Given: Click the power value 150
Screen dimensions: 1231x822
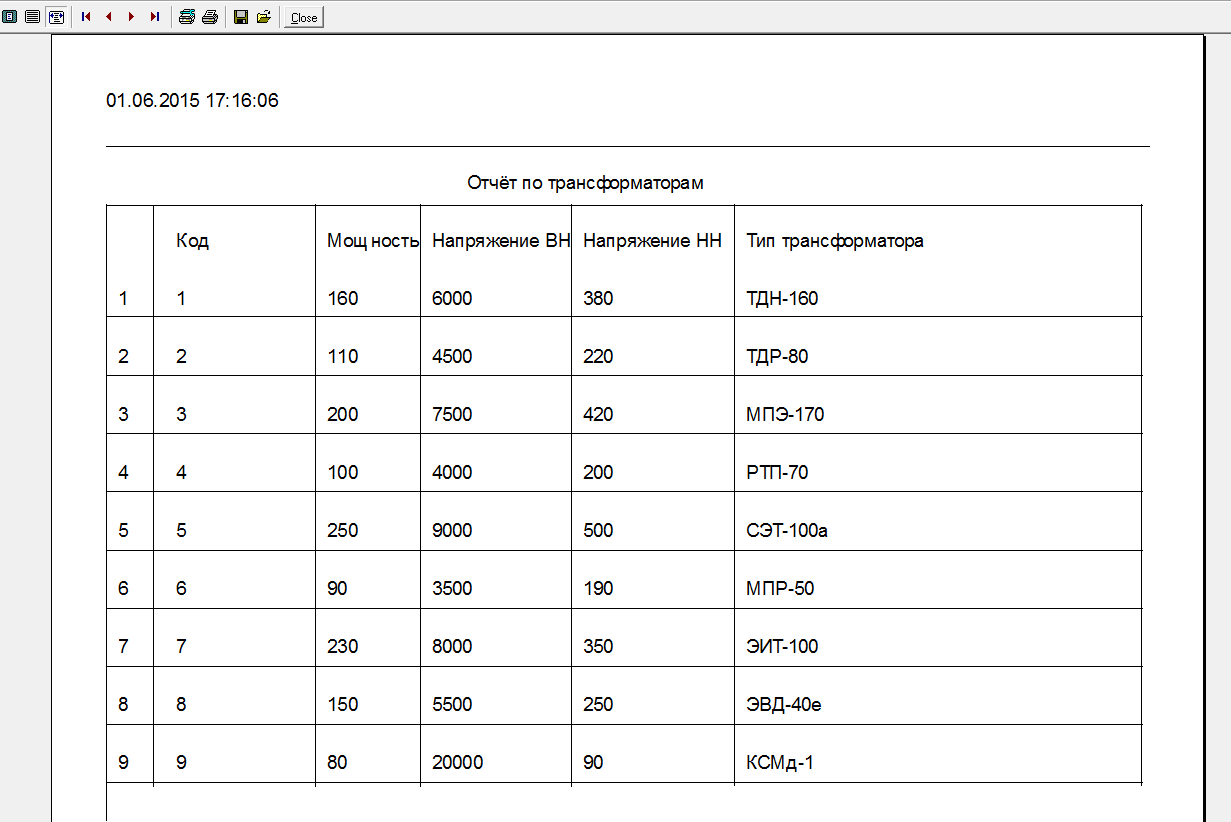Looking at the screenshot, I should tap(342, 704).
